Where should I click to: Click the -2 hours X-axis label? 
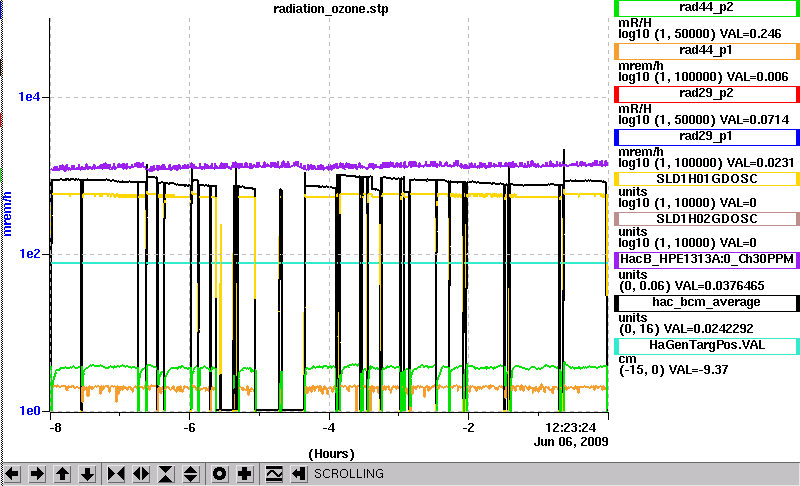click(x=468, y=428)
